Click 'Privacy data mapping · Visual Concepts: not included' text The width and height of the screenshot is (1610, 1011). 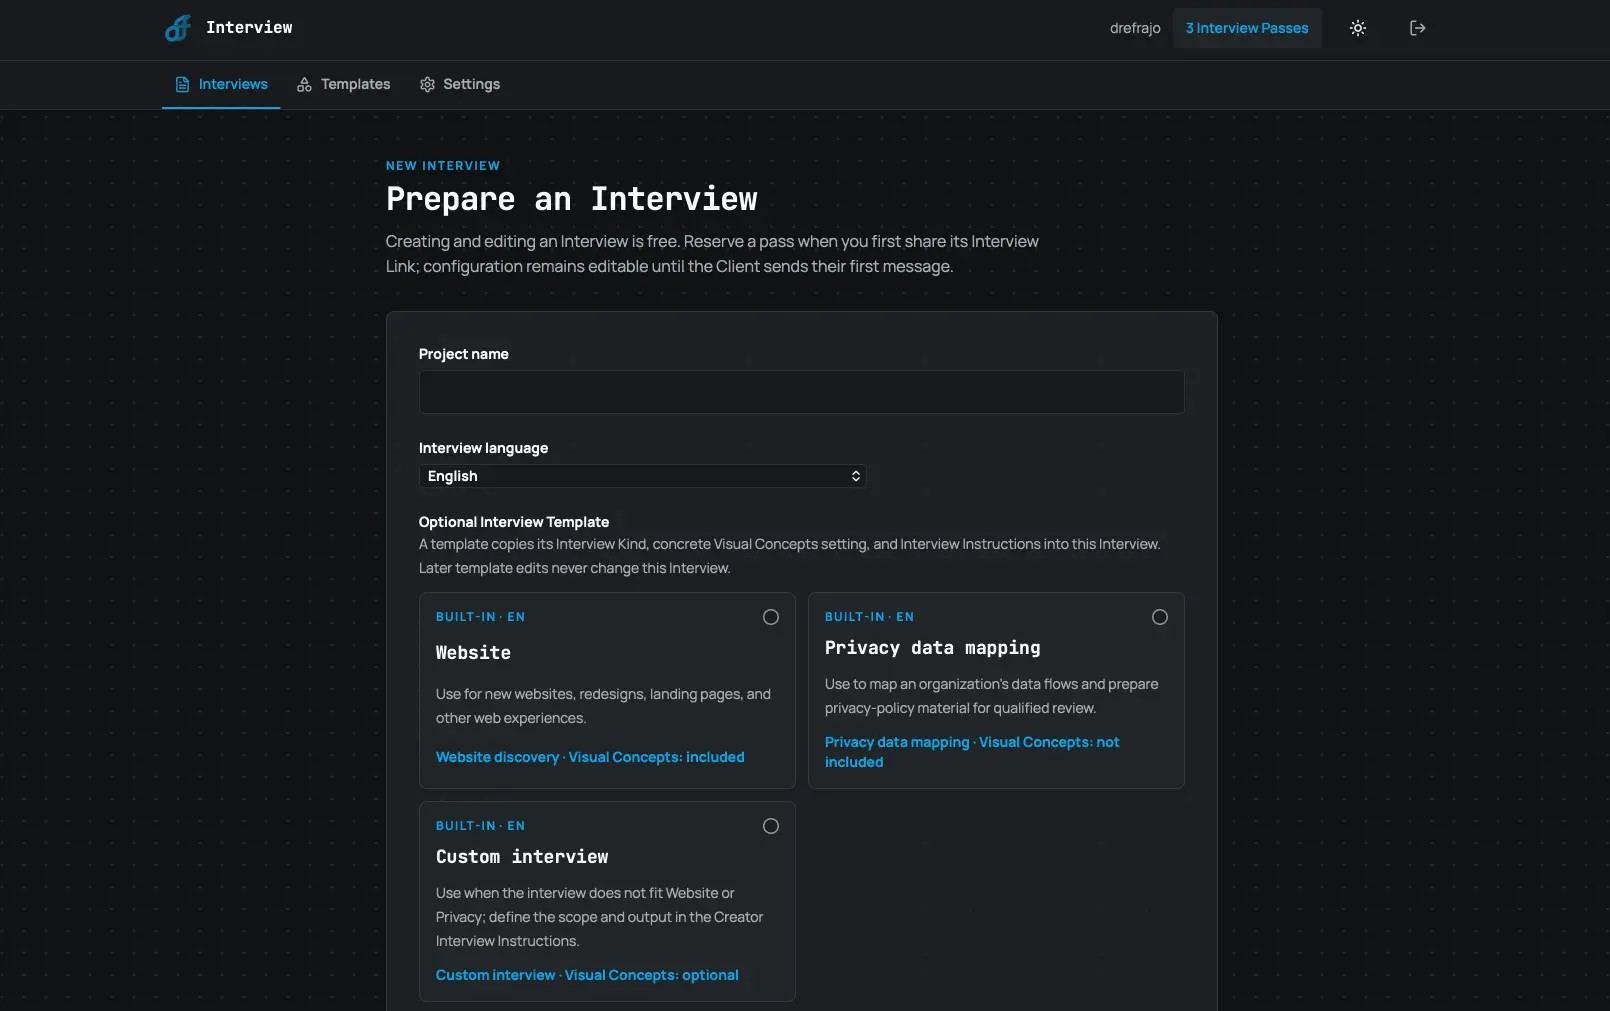(972, 752)
